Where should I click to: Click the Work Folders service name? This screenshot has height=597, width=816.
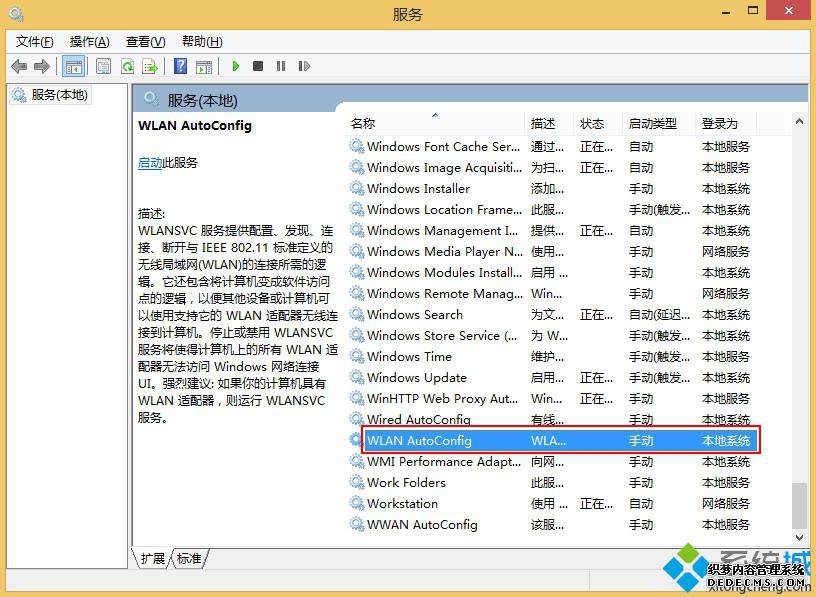[x=406, y=482]
